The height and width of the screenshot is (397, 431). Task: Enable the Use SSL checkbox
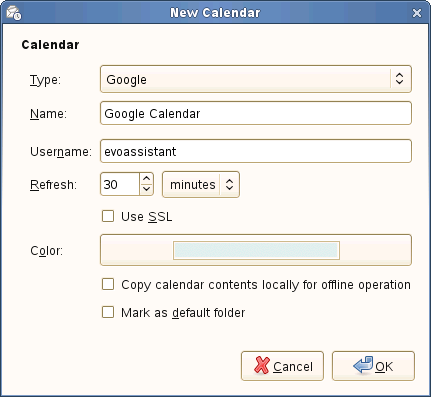point(108,216)
